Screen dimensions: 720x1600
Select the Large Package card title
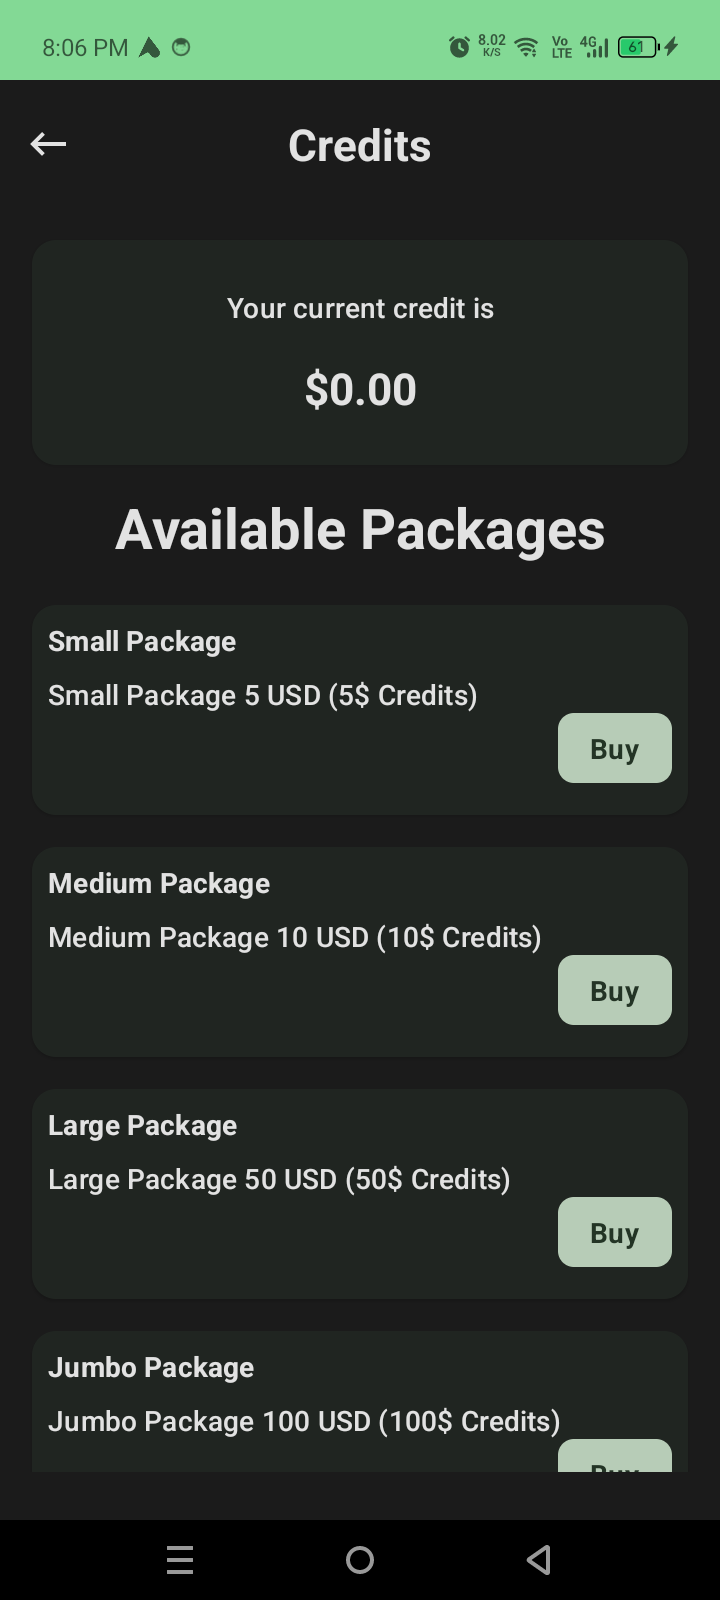143,1125
